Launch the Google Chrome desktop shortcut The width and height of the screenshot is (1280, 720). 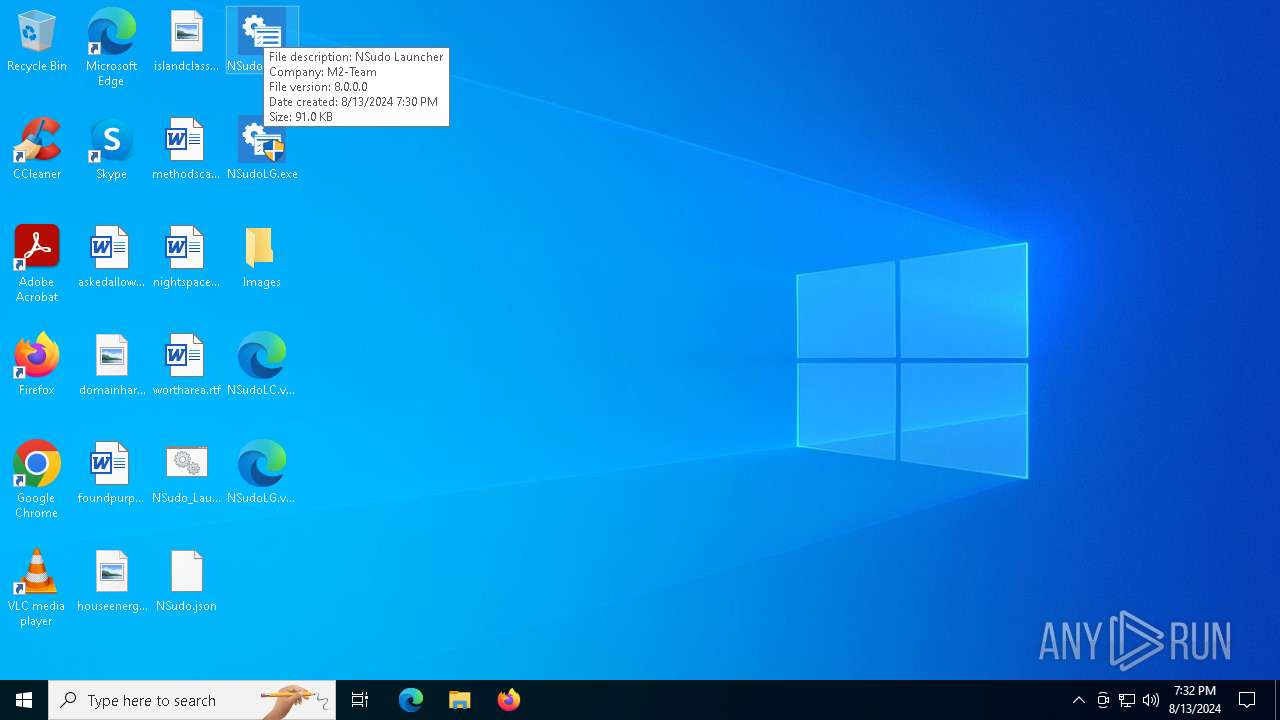point(37,480)
